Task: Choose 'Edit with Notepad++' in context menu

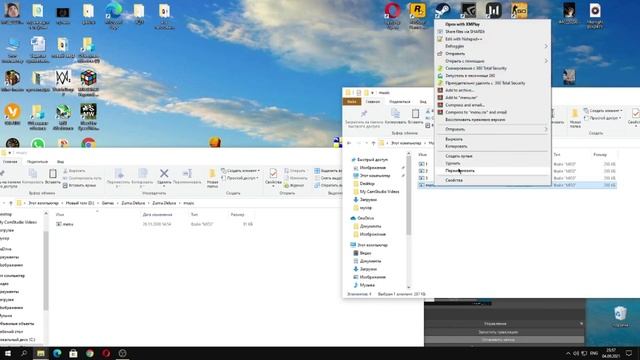Action: pyautogui.click(x=493, y=39)
